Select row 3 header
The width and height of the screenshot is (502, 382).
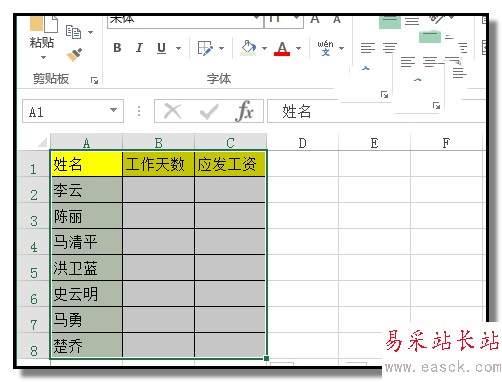(33, 216)
